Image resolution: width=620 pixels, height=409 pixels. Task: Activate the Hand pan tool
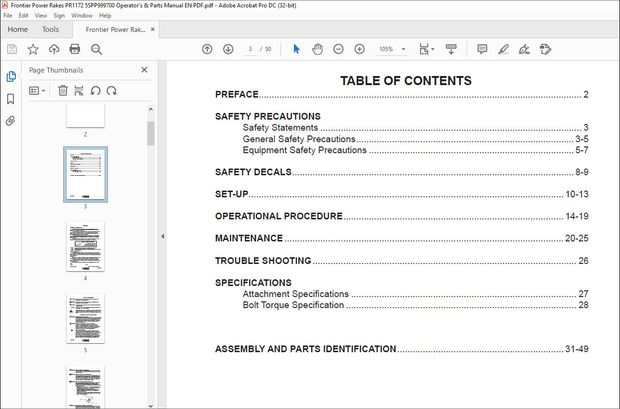click(x=317, y=49)
